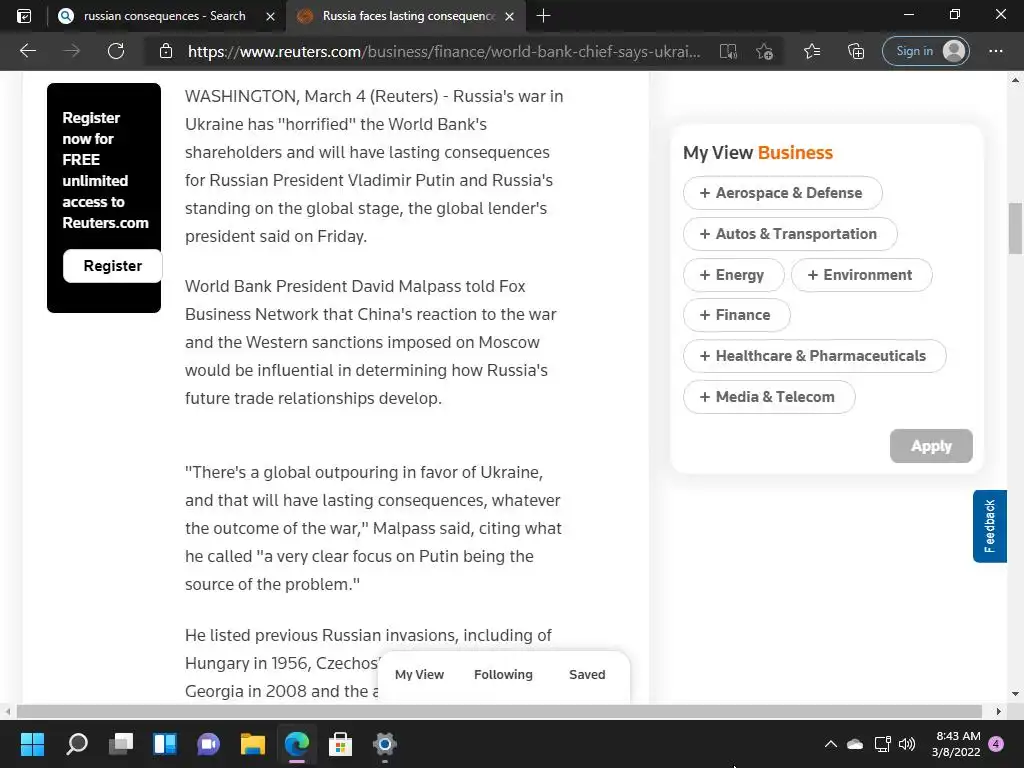
Task: Click the network tray icon
Action: tap(882, 744)
